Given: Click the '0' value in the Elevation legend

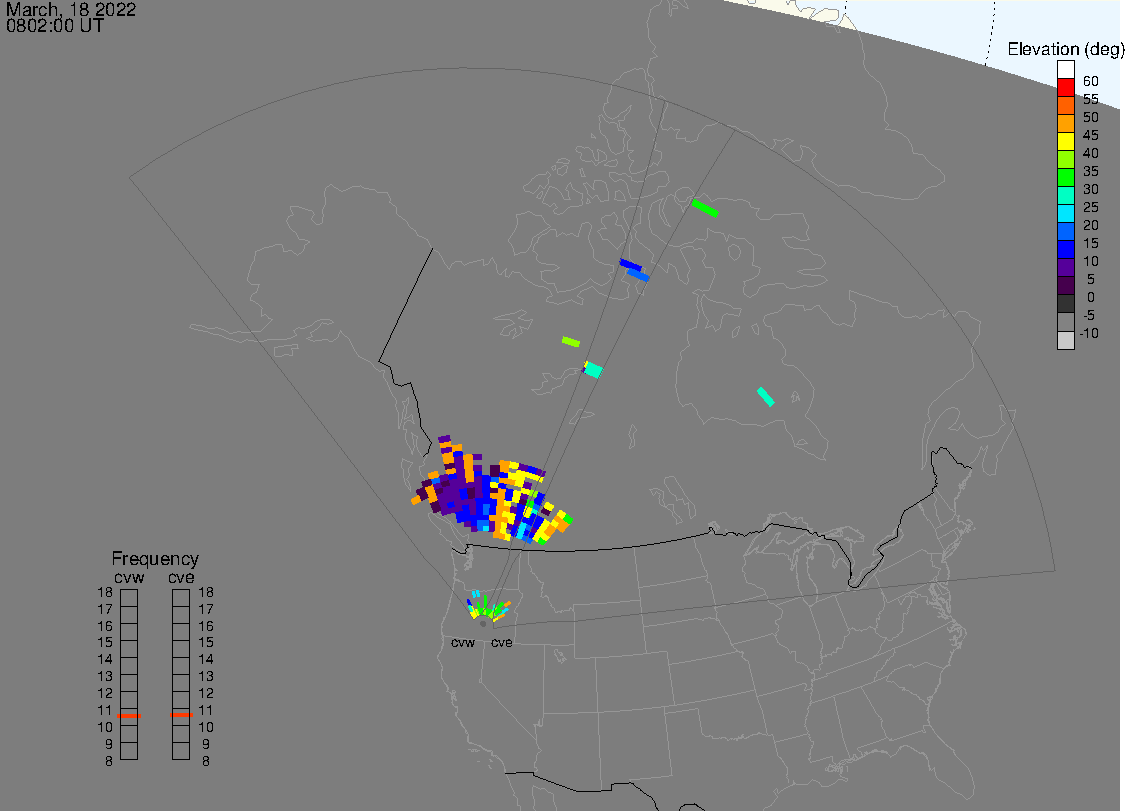Looking at the screenshot, I should (x=1091, y=297).
